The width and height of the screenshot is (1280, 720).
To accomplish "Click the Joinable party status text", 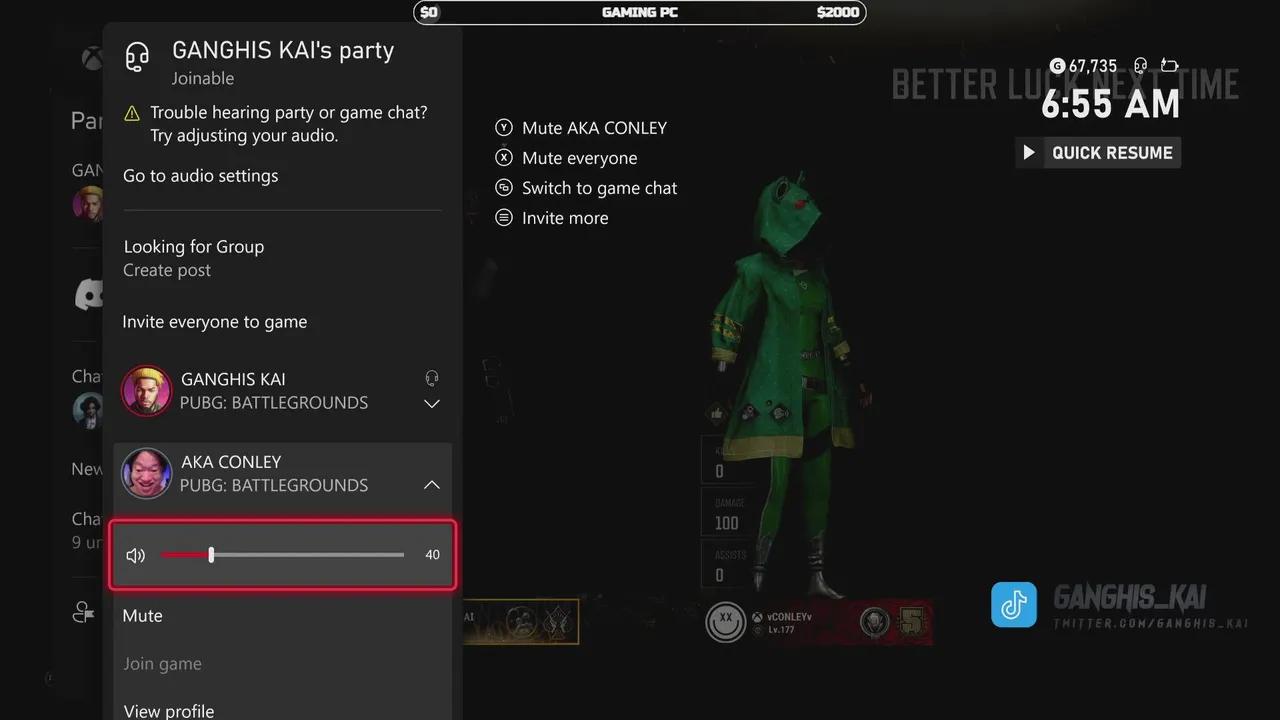I will (203, 79).
